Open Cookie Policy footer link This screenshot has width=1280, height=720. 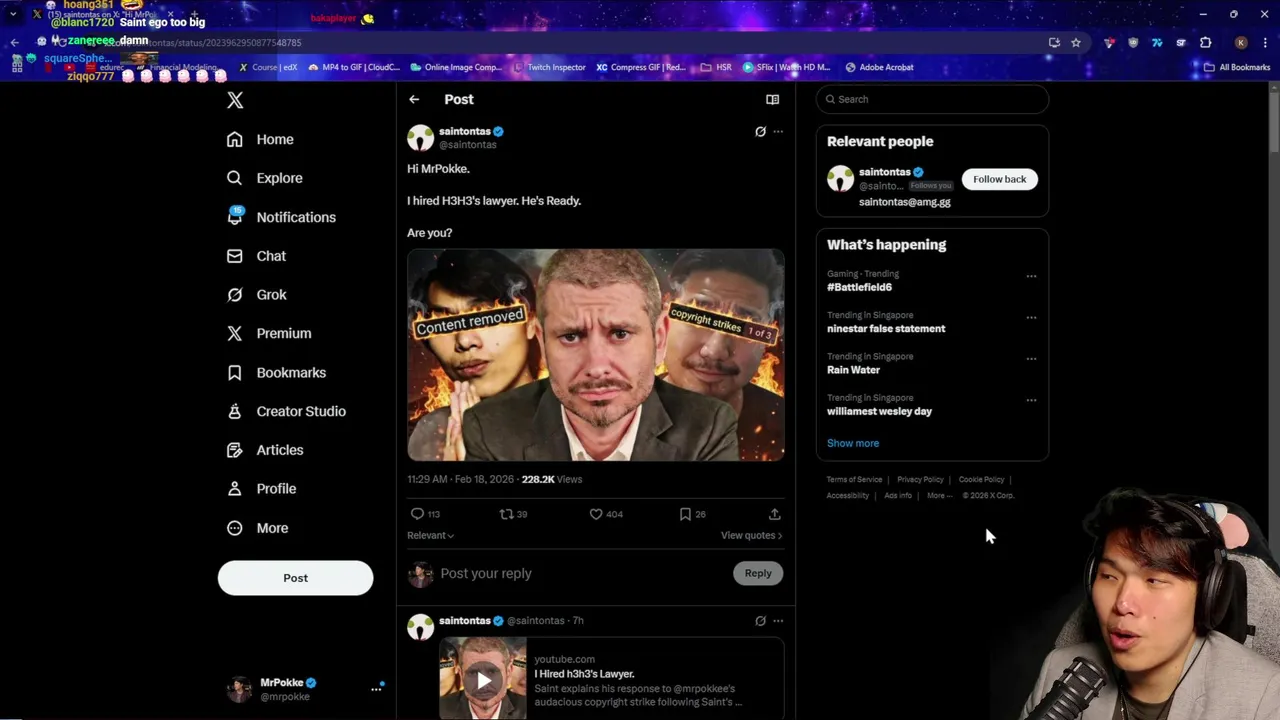[981, 479]
